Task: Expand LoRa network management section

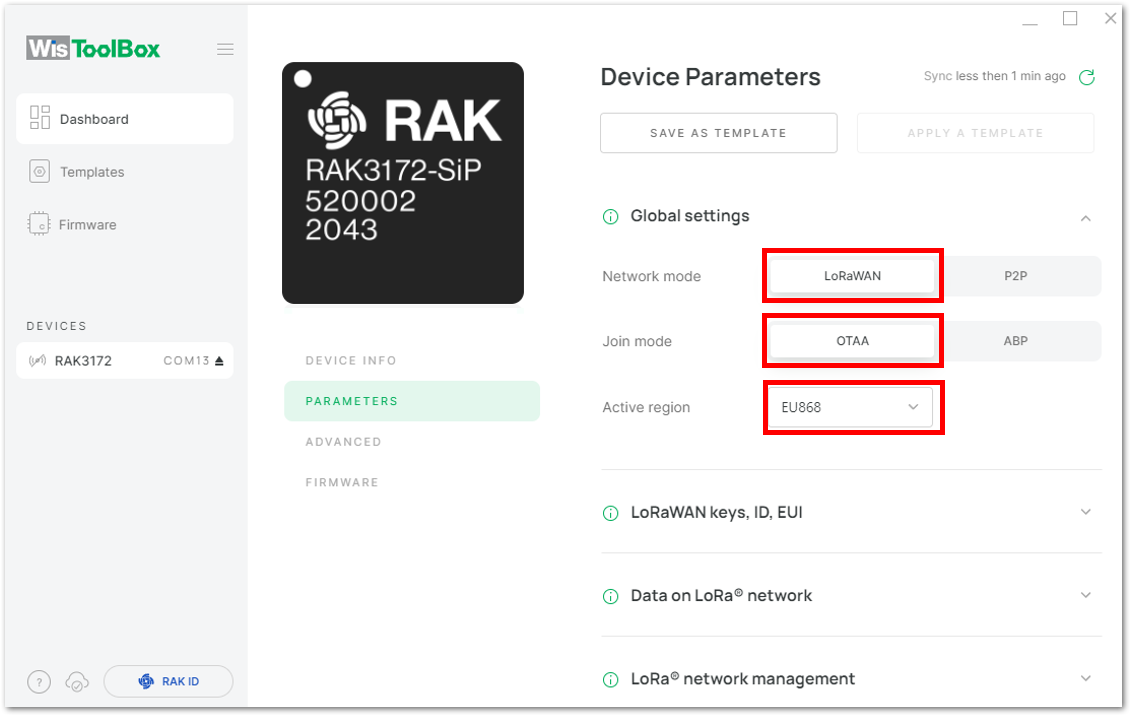Action: [1086, 679]
